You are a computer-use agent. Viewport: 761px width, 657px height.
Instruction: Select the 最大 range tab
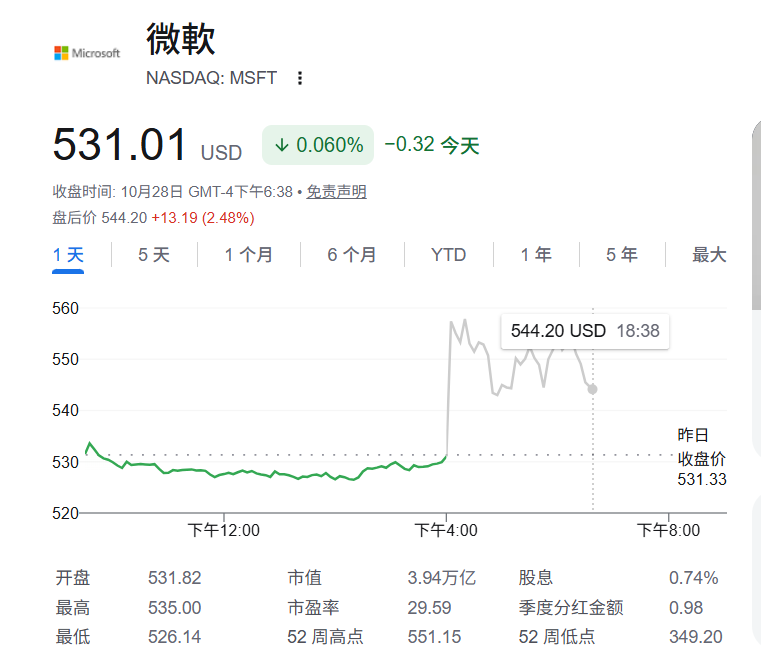coord(709,255)
